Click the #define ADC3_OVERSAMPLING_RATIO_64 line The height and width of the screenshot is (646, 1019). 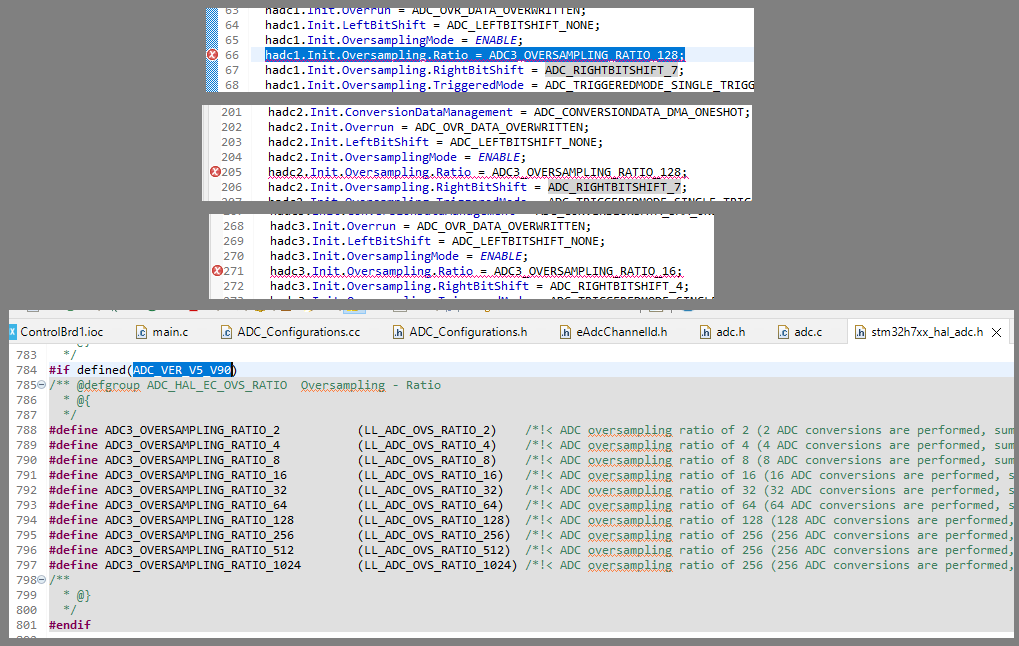point(531,504)
